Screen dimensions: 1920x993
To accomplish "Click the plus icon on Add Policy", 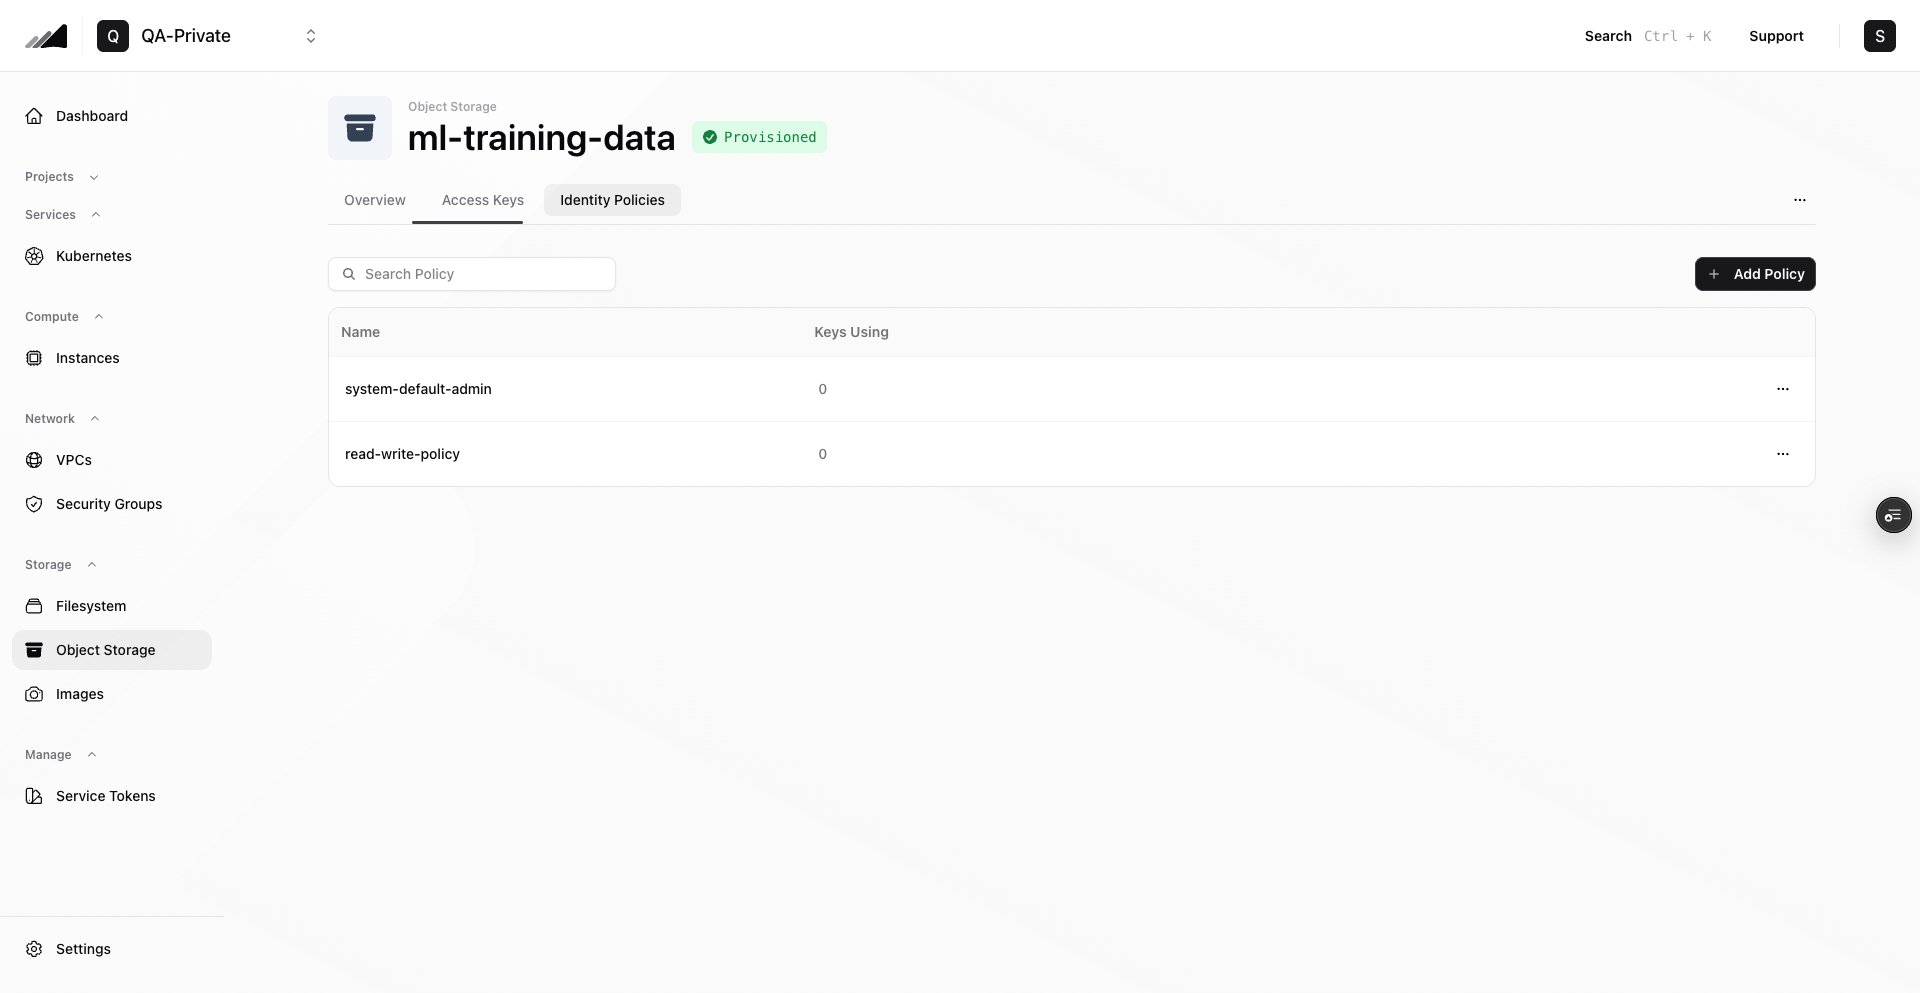I will point(1714,274).
